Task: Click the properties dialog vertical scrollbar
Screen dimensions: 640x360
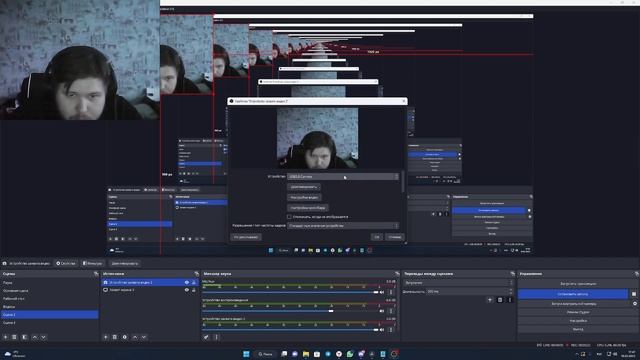Action: click(x=403, y=182)
